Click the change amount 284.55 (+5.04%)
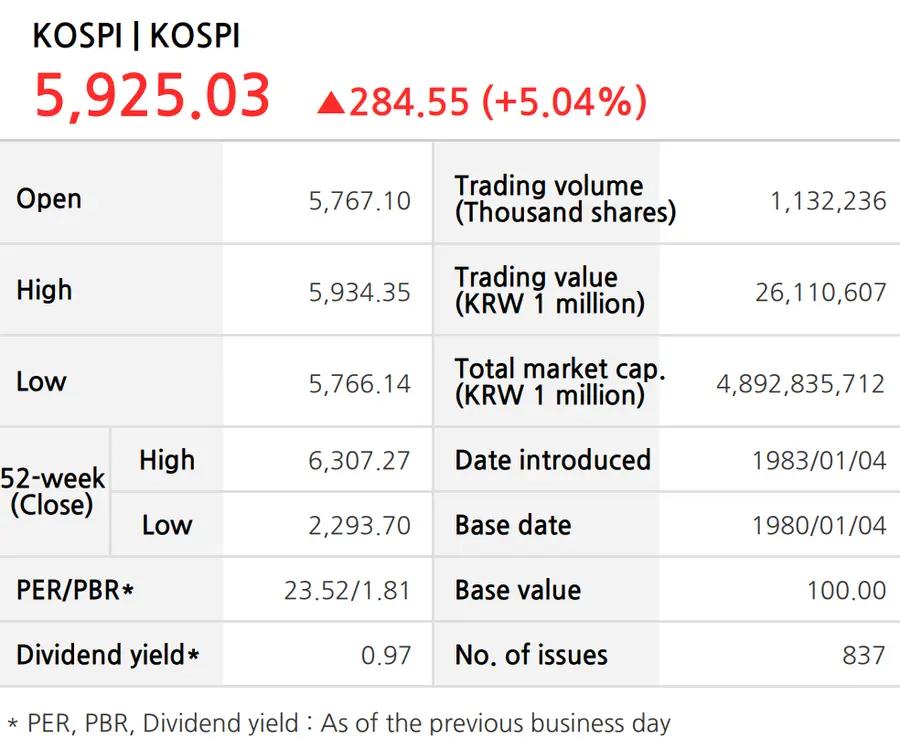 (498, 102)
